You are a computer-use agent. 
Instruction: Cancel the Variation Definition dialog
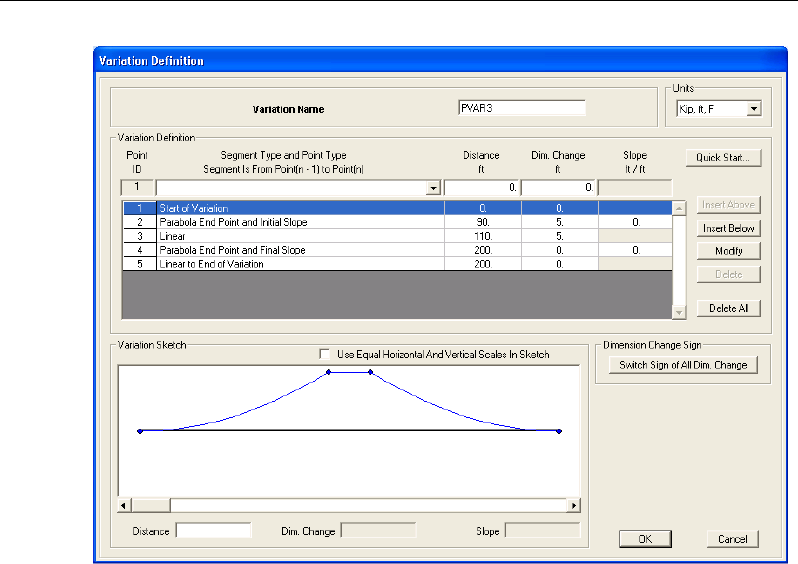tap(732, 539)
